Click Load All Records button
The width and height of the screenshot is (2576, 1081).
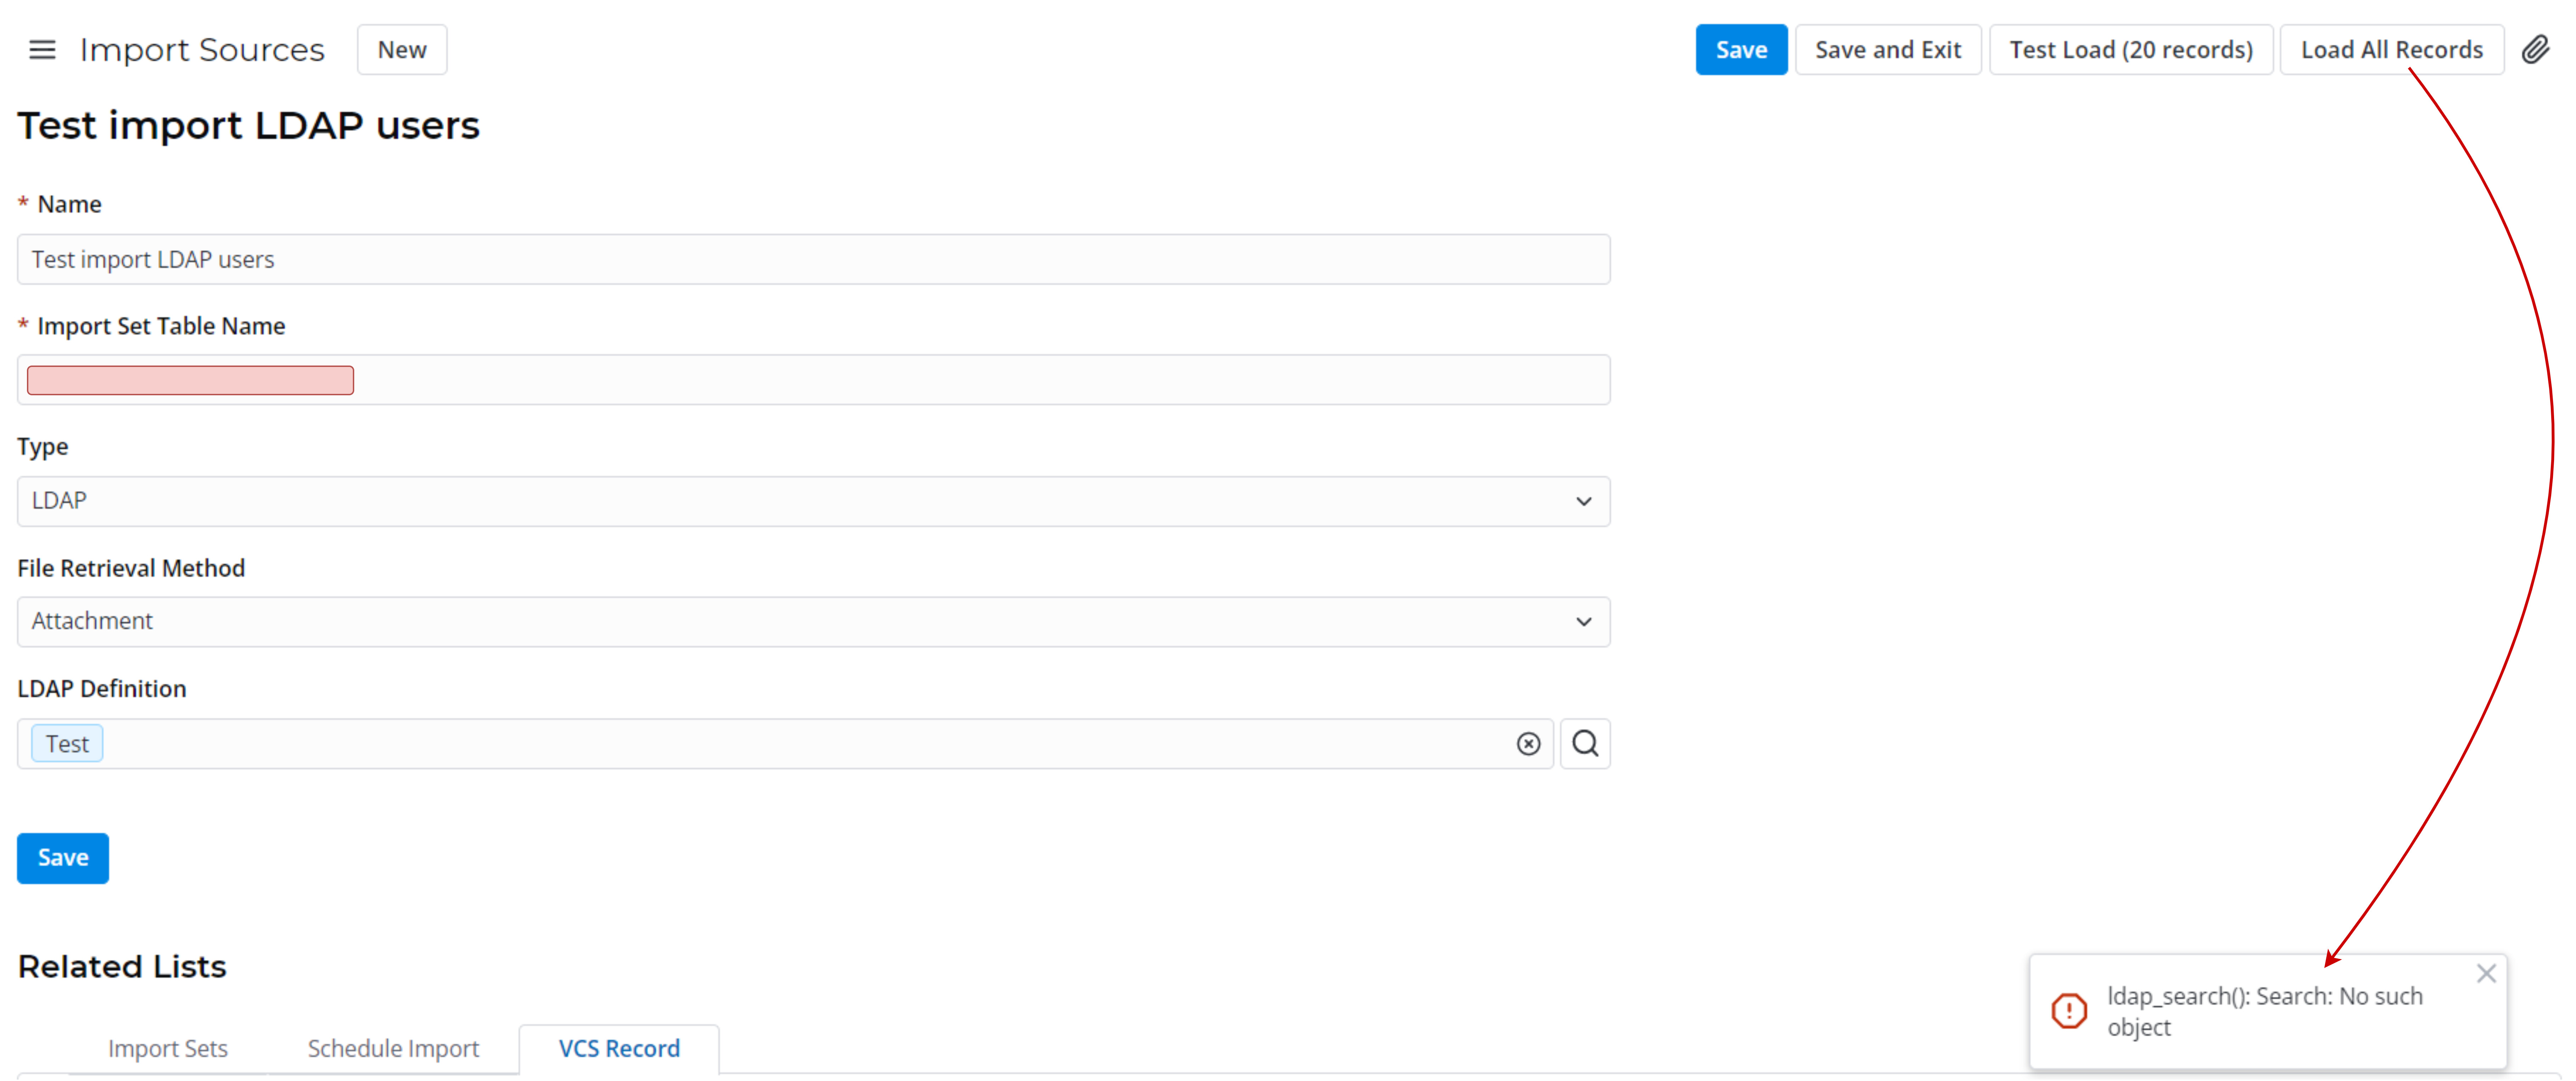(2391, 50)
